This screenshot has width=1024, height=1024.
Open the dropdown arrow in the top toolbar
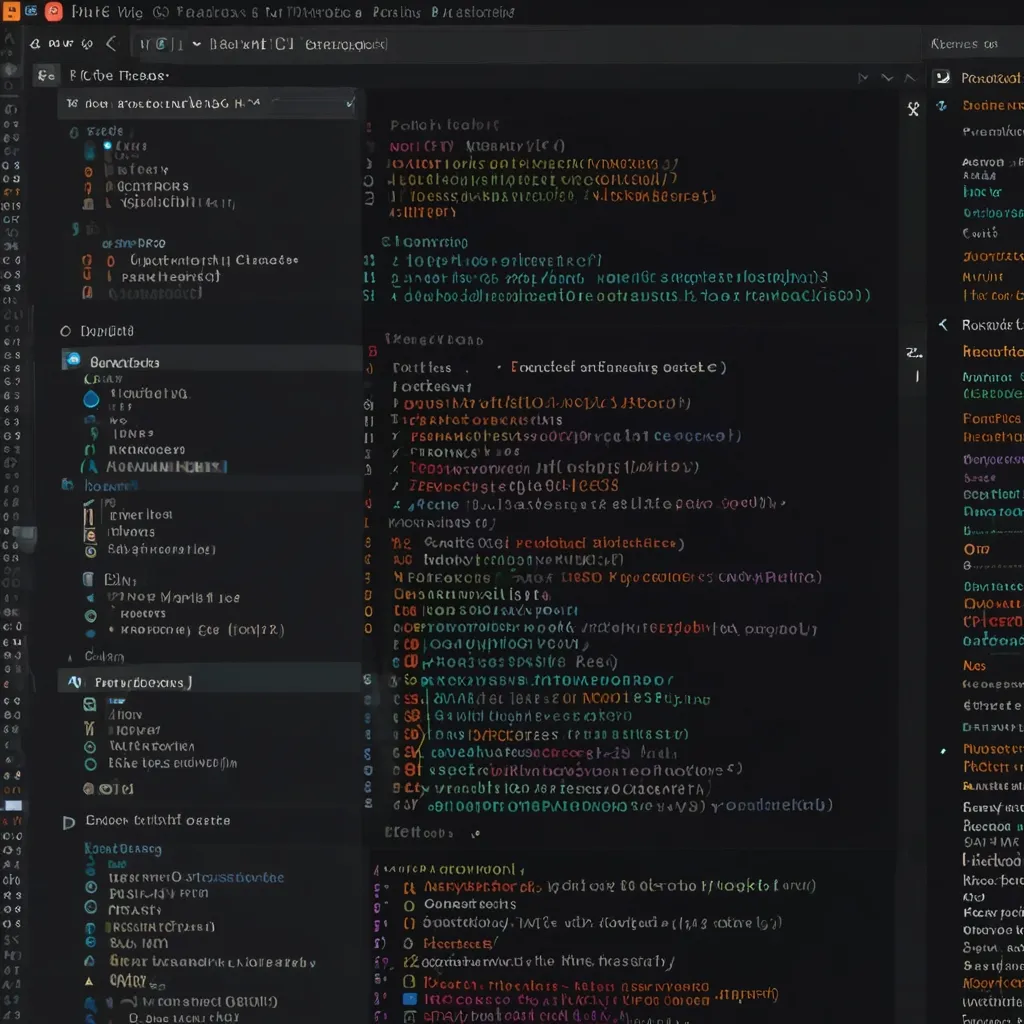click(196, 44)
